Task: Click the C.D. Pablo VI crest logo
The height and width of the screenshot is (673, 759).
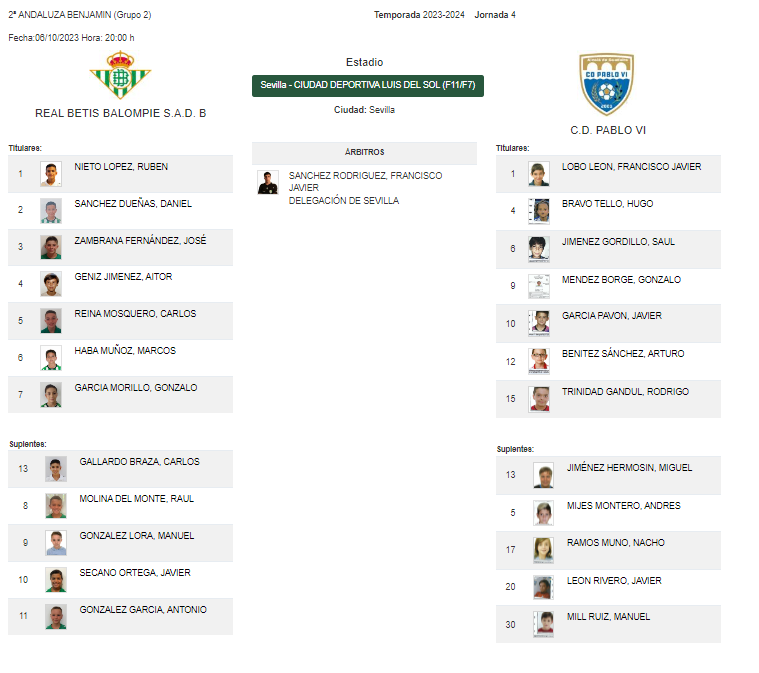Action: point(607,84)
